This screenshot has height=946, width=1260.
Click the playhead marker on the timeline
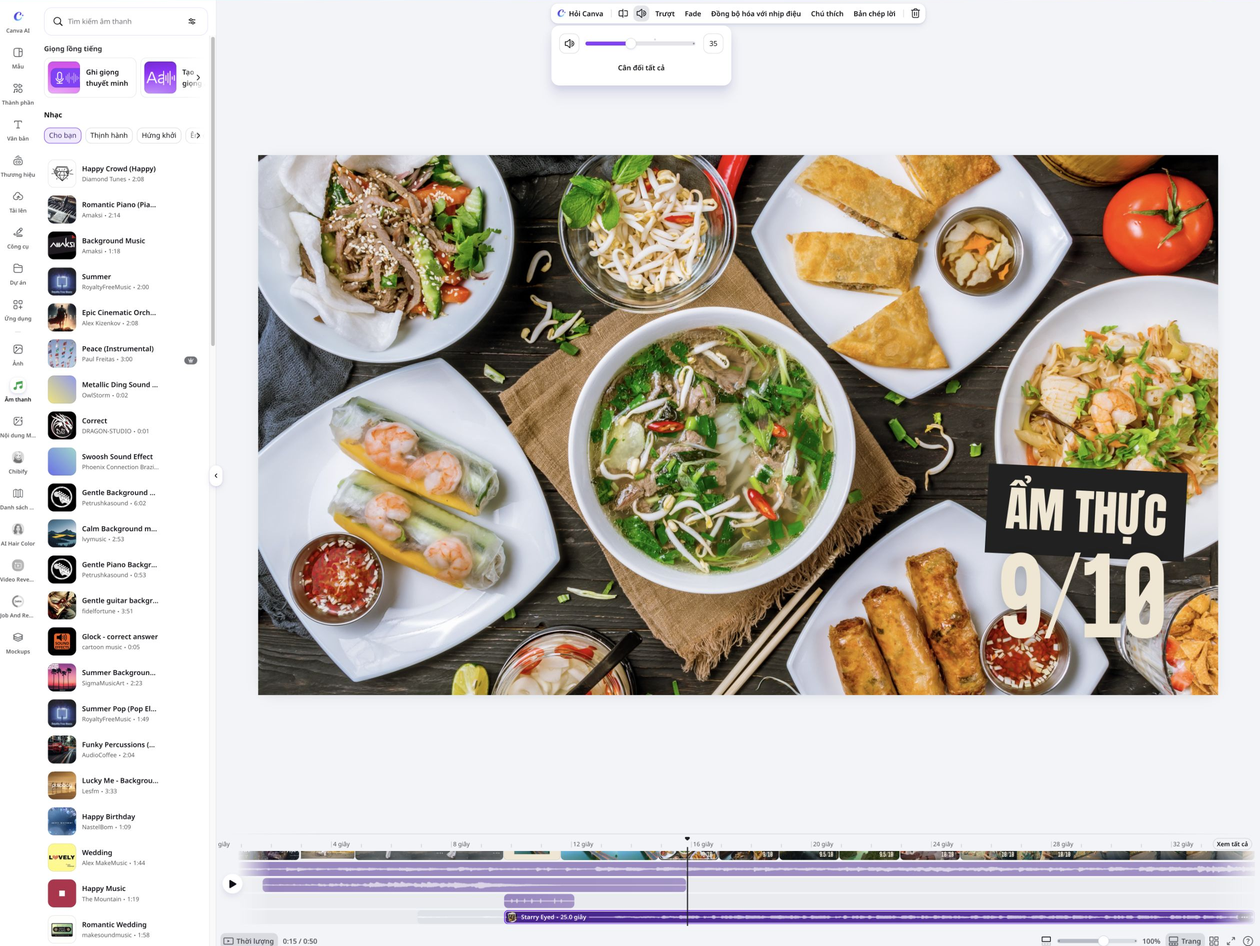(x=687, y=840)
